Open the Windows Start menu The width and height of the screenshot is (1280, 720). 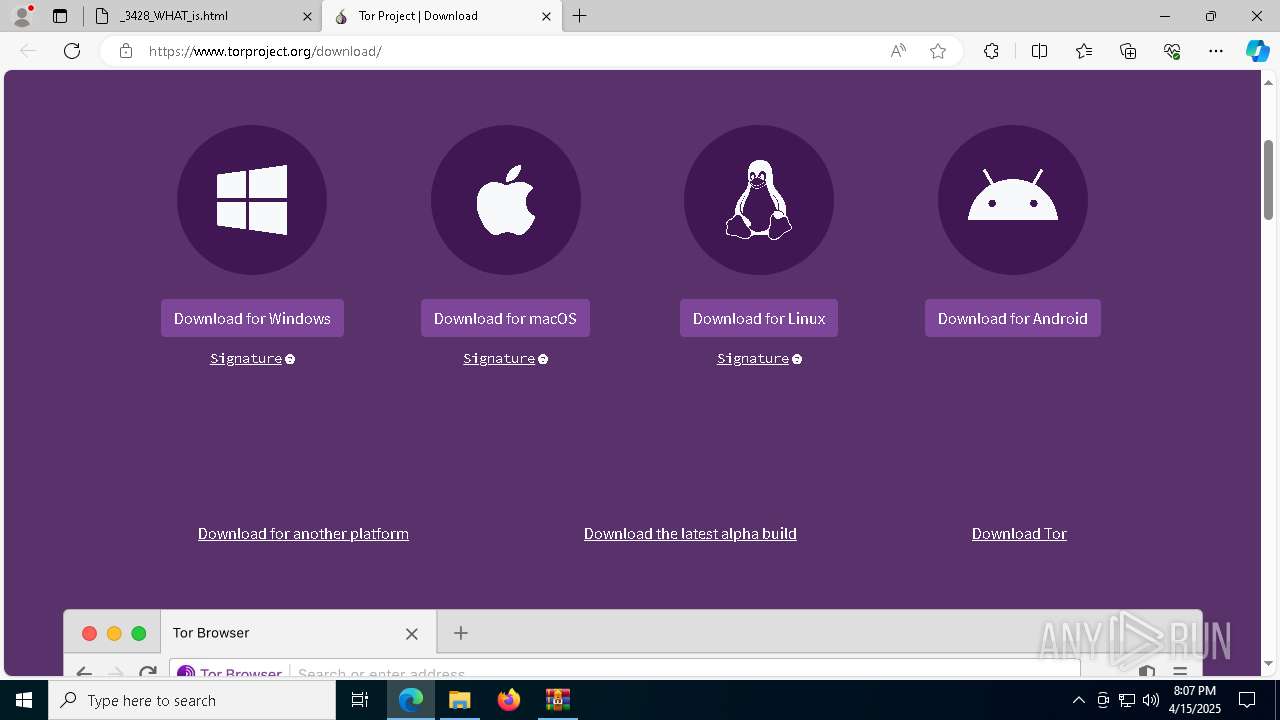coord(24,700)
